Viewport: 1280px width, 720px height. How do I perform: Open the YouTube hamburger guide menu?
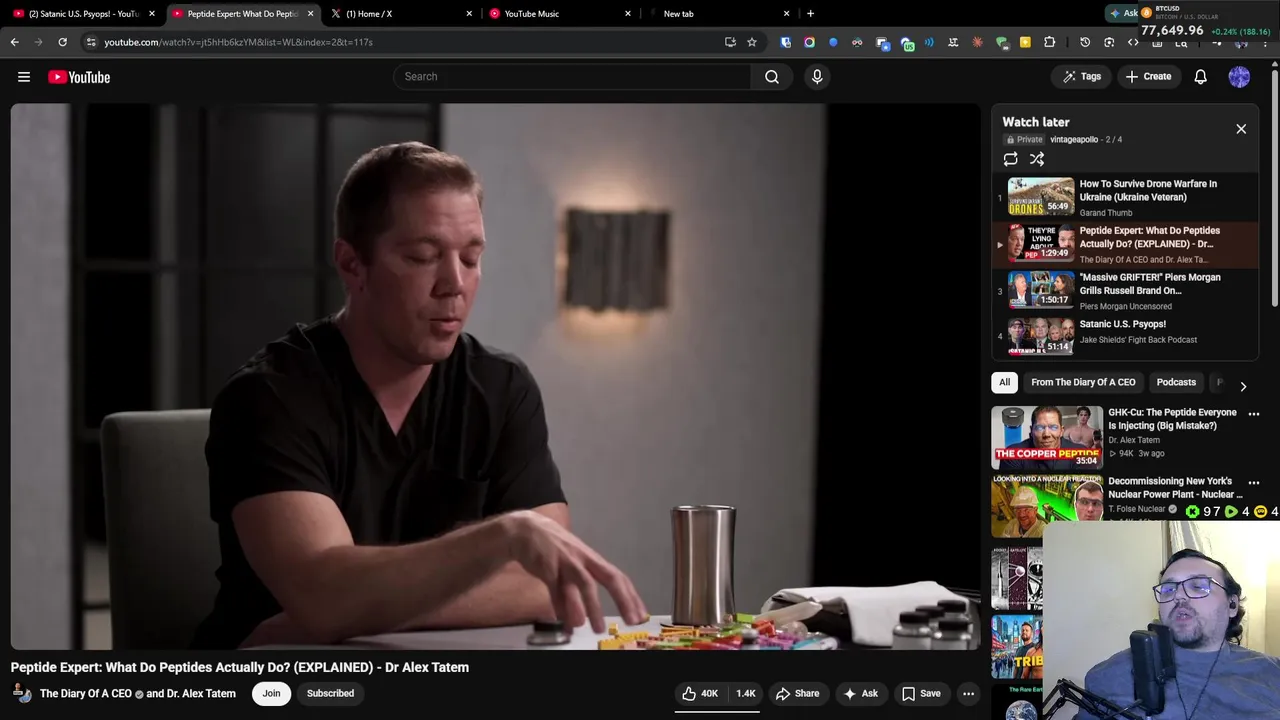[x=24, y=77]
